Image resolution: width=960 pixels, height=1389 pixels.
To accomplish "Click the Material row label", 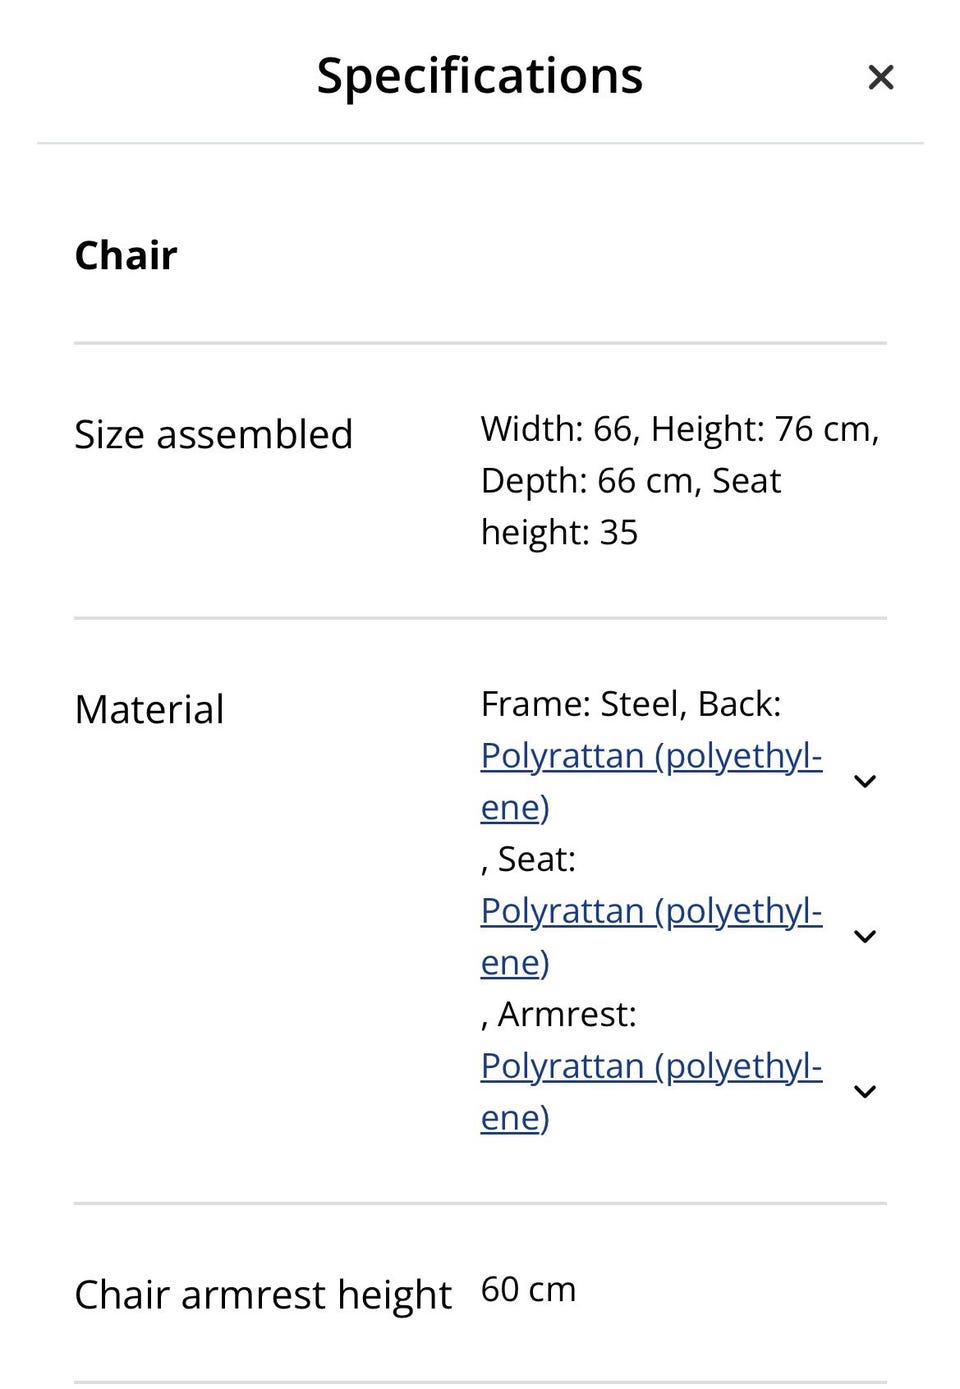I will tap(149, 710).
